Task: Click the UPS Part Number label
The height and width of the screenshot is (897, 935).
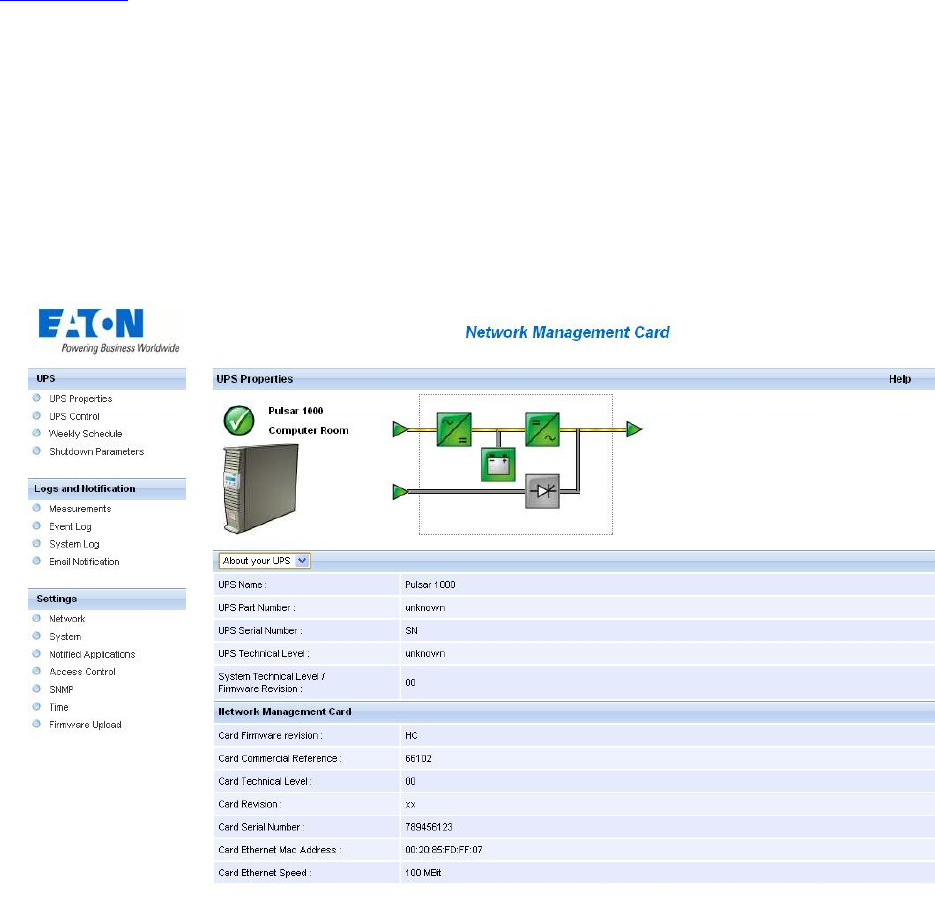Action: tap(257, 608)
